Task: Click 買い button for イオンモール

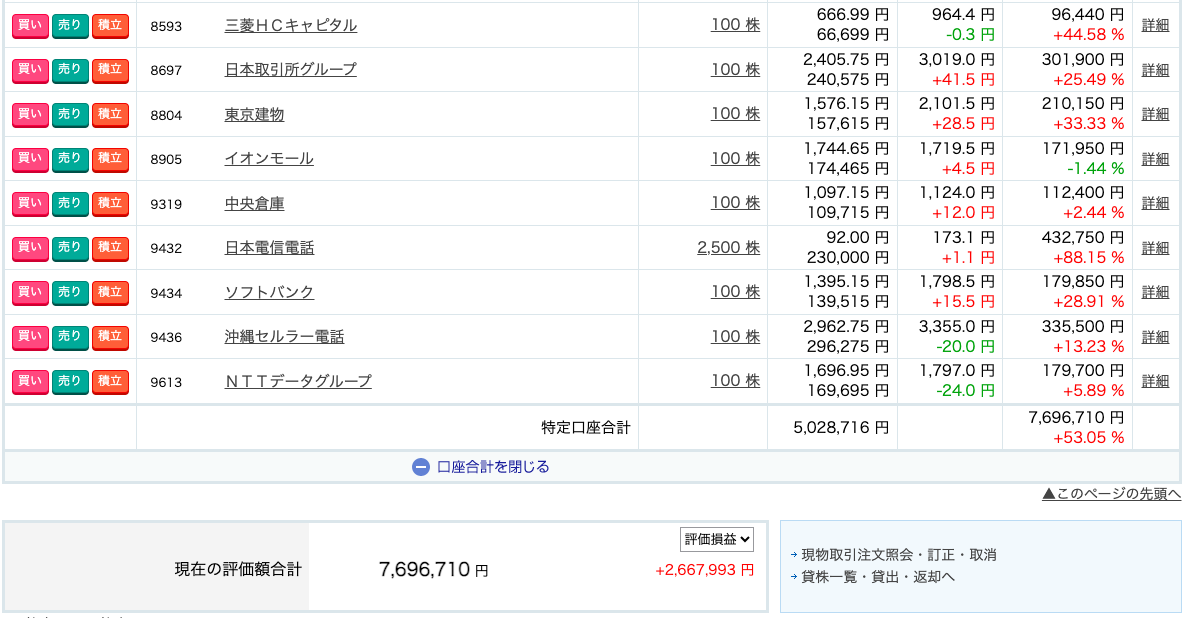Action: click(30, 159)
